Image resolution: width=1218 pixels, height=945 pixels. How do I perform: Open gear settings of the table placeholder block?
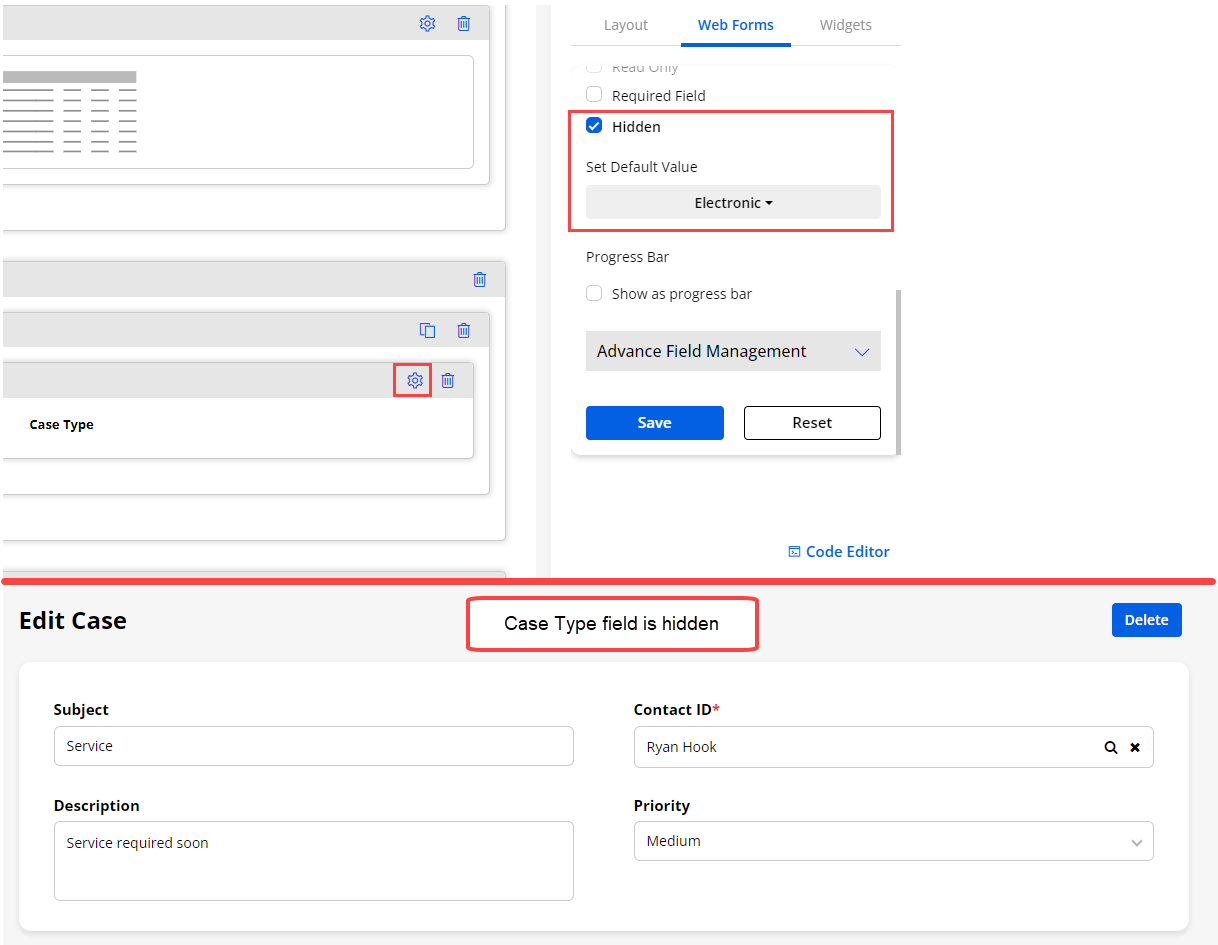coord(427,24)
